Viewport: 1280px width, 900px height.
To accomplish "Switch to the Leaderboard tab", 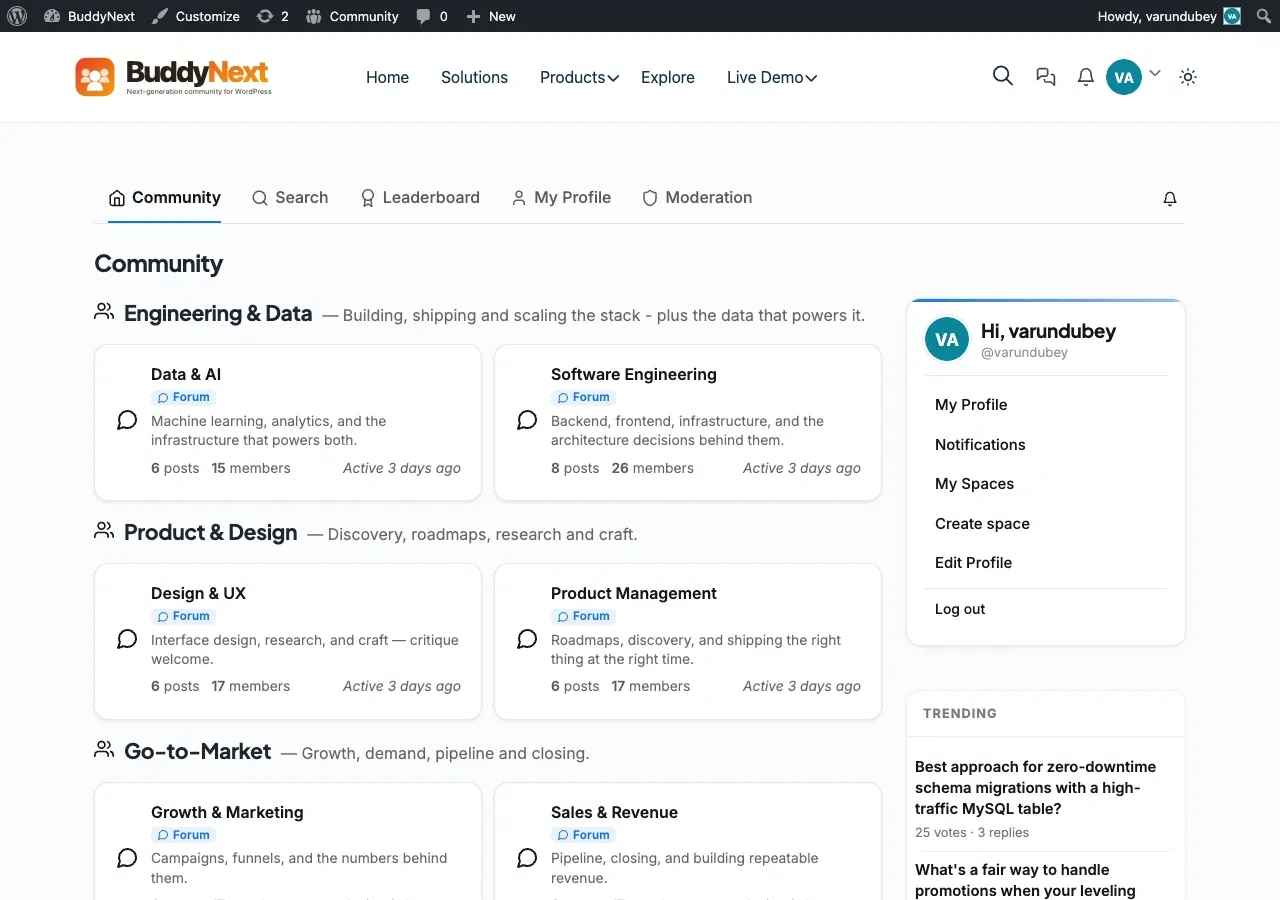I will 420,197.
